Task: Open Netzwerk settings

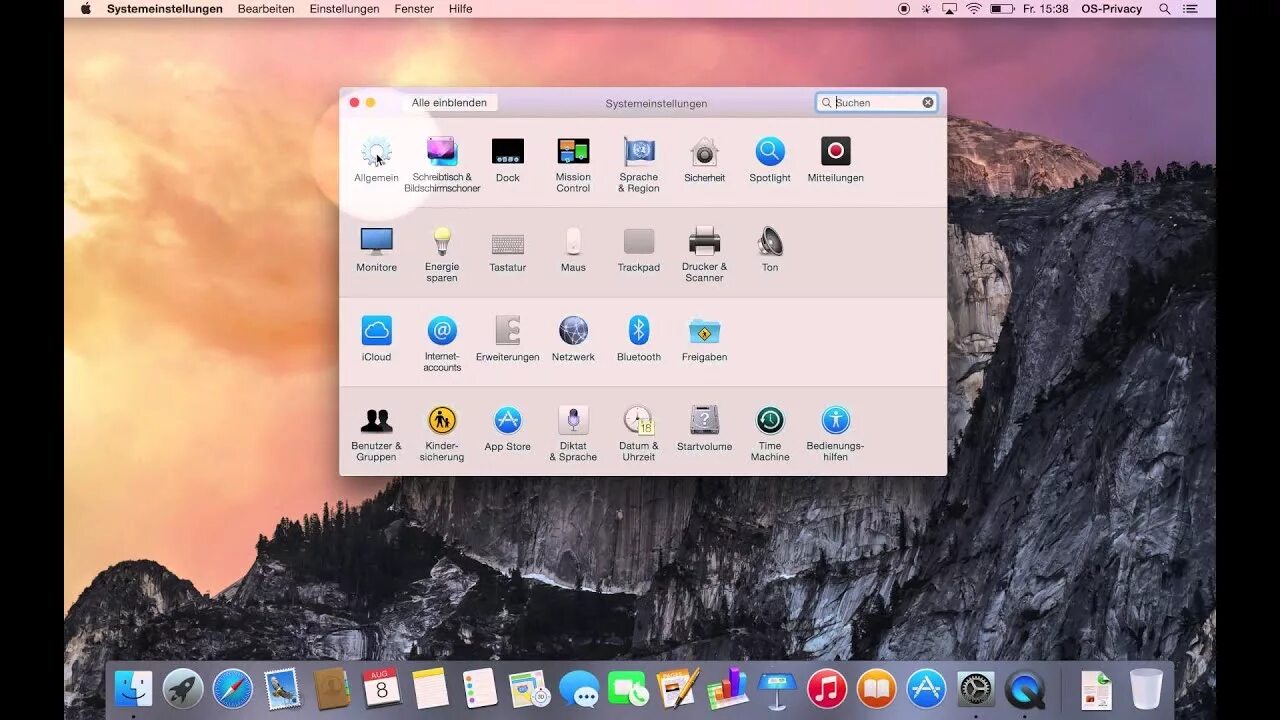Action: point(573,339)
